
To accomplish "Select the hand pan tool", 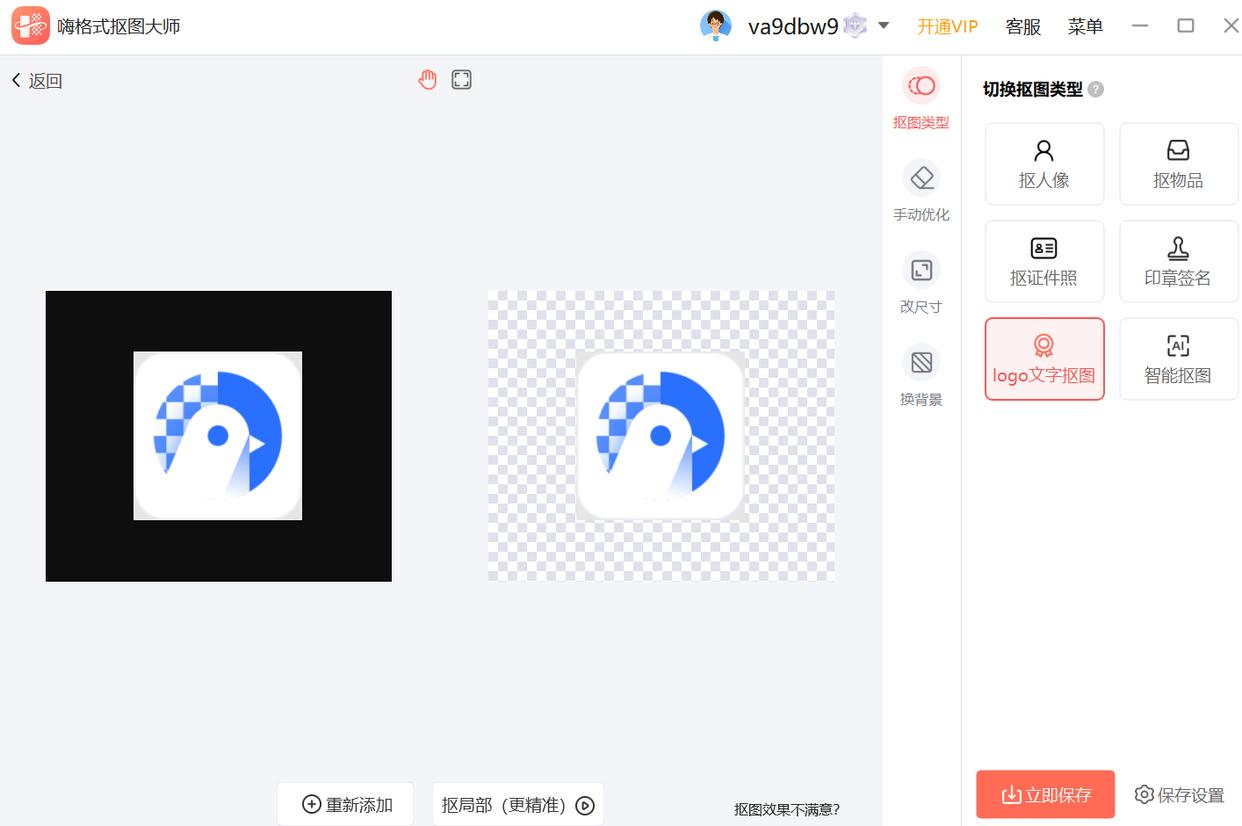I will (x=428, y=80).
